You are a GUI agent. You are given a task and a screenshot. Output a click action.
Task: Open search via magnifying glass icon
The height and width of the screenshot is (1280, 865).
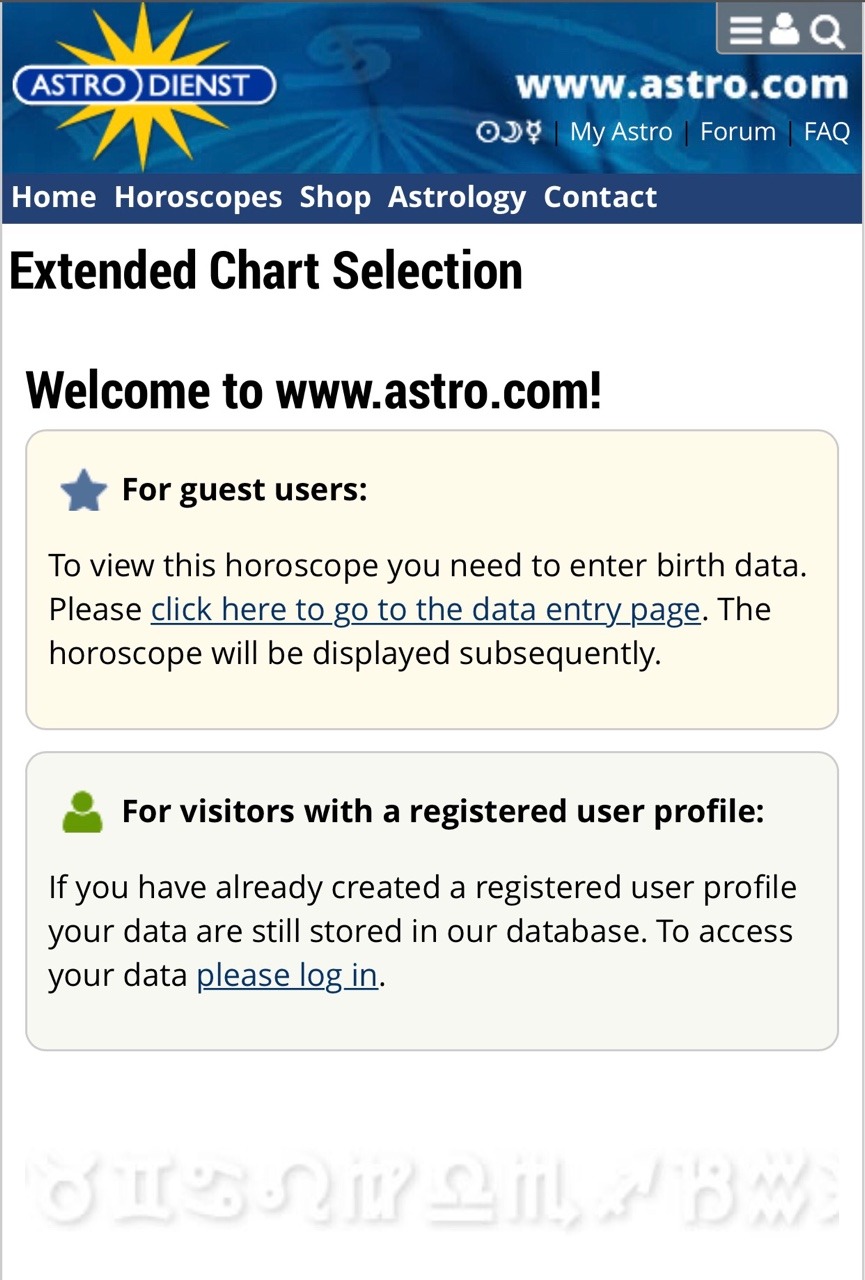point(827,32)
